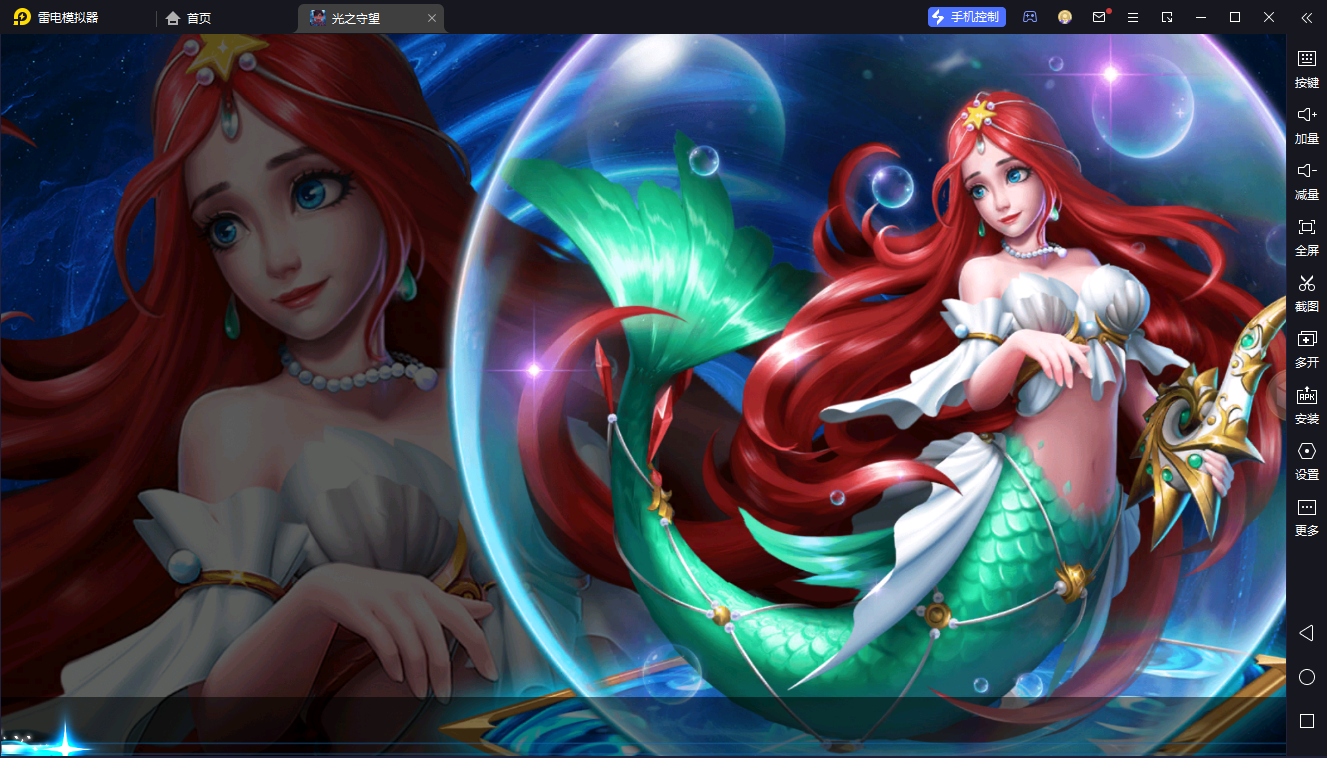Enter 全屏 fullscreen mode
Viewport: 1327px width, 758px height.
[1306, 237]
